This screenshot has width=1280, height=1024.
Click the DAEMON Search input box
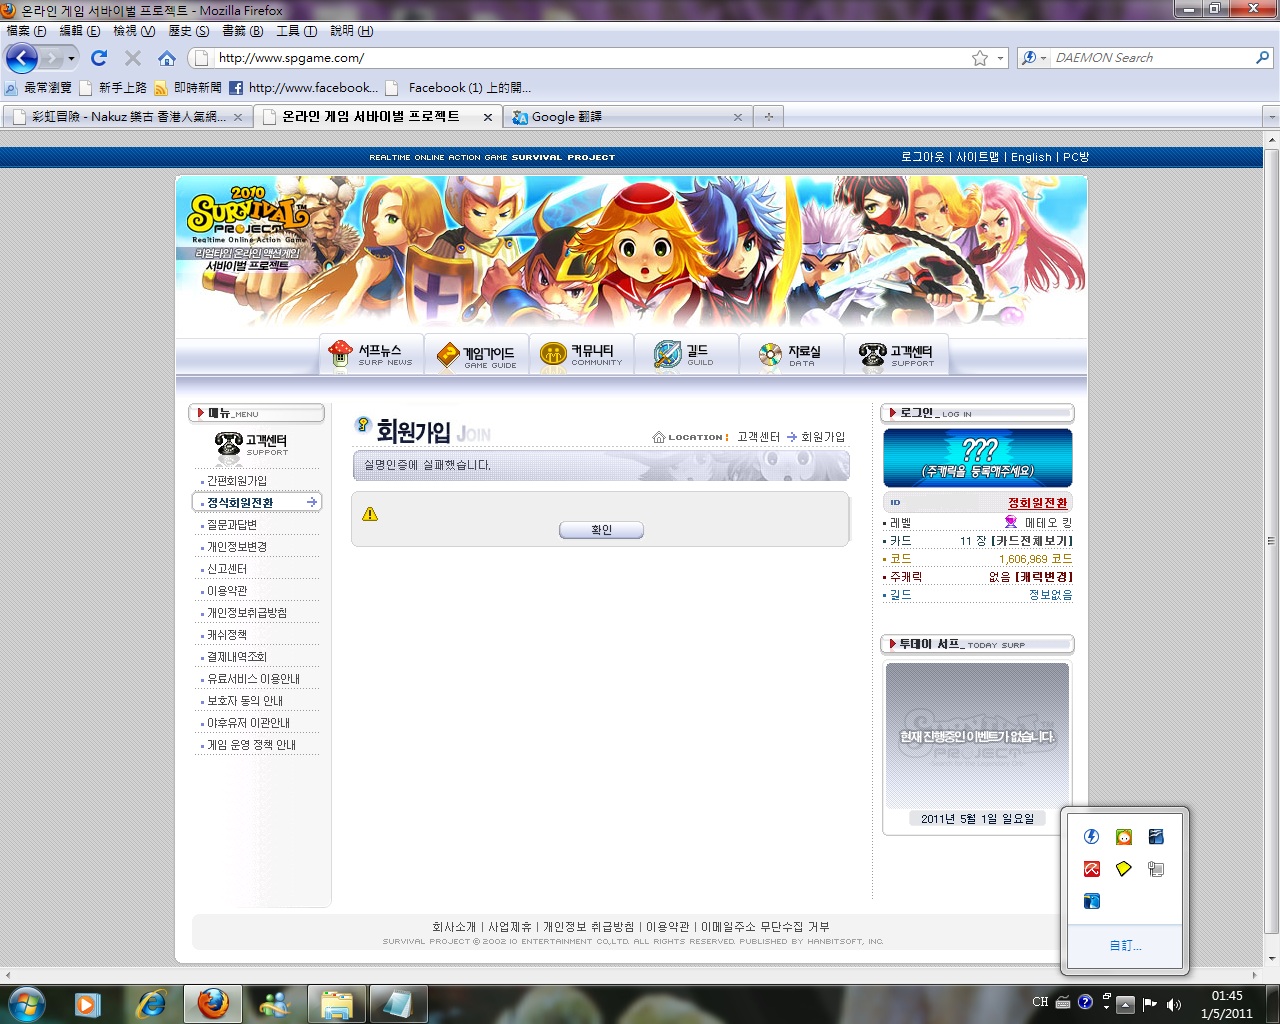pyautogui.click(x=1150, y=58)
